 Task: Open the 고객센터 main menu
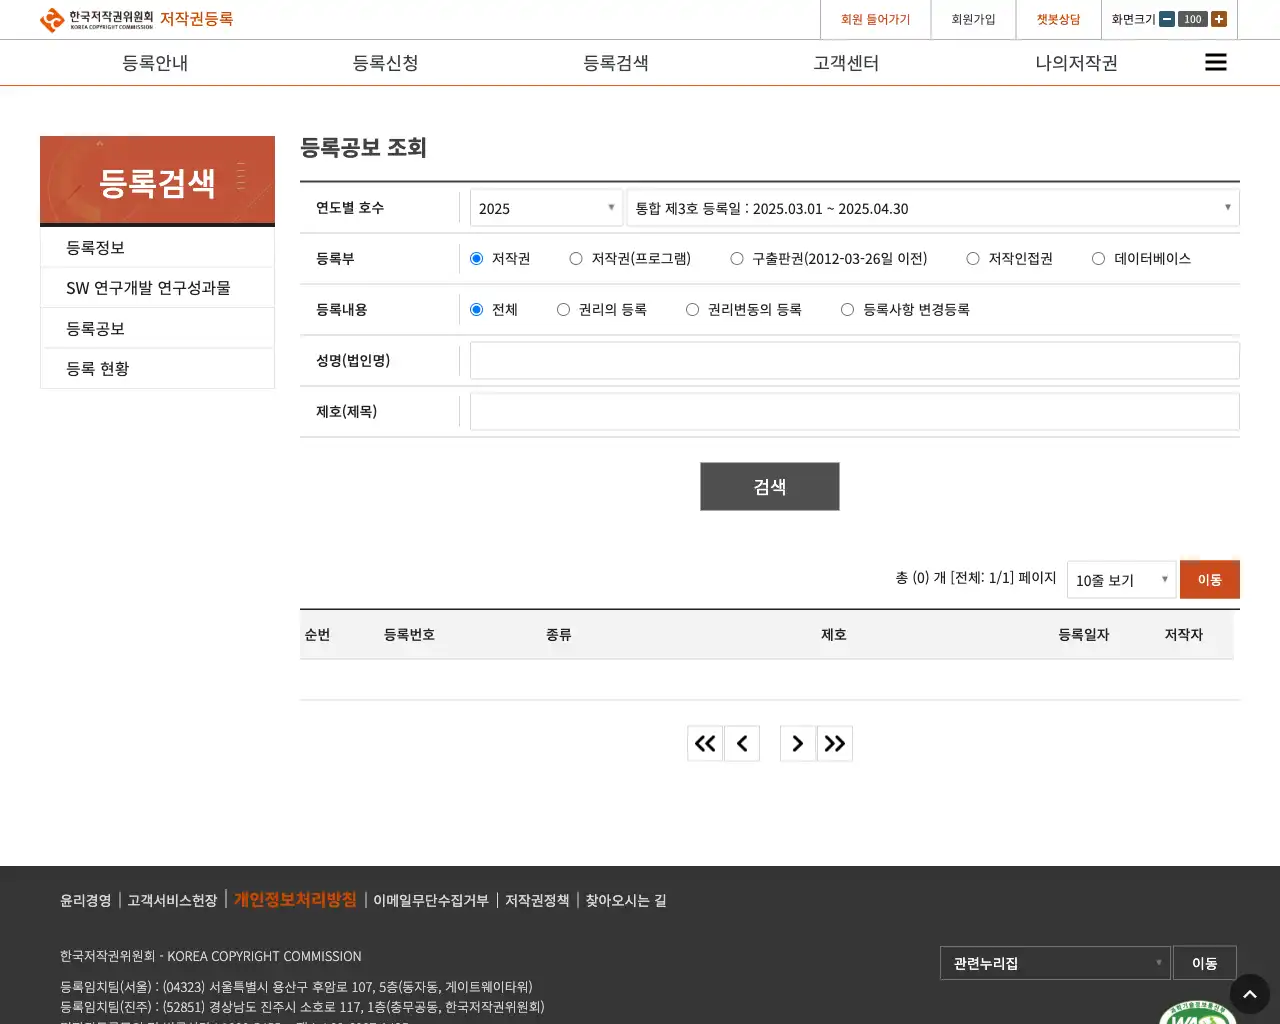tap(846, 63)
